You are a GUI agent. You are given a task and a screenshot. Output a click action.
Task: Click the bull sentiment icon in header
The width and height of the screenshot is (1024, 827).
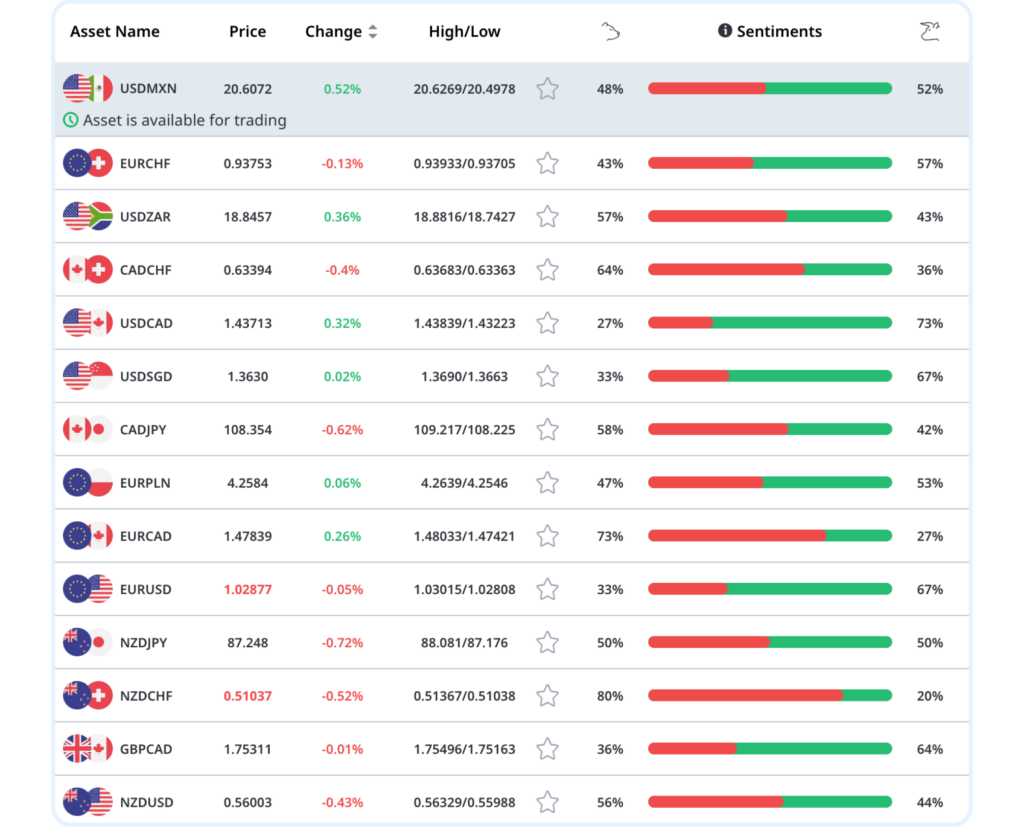coord(929,31)
